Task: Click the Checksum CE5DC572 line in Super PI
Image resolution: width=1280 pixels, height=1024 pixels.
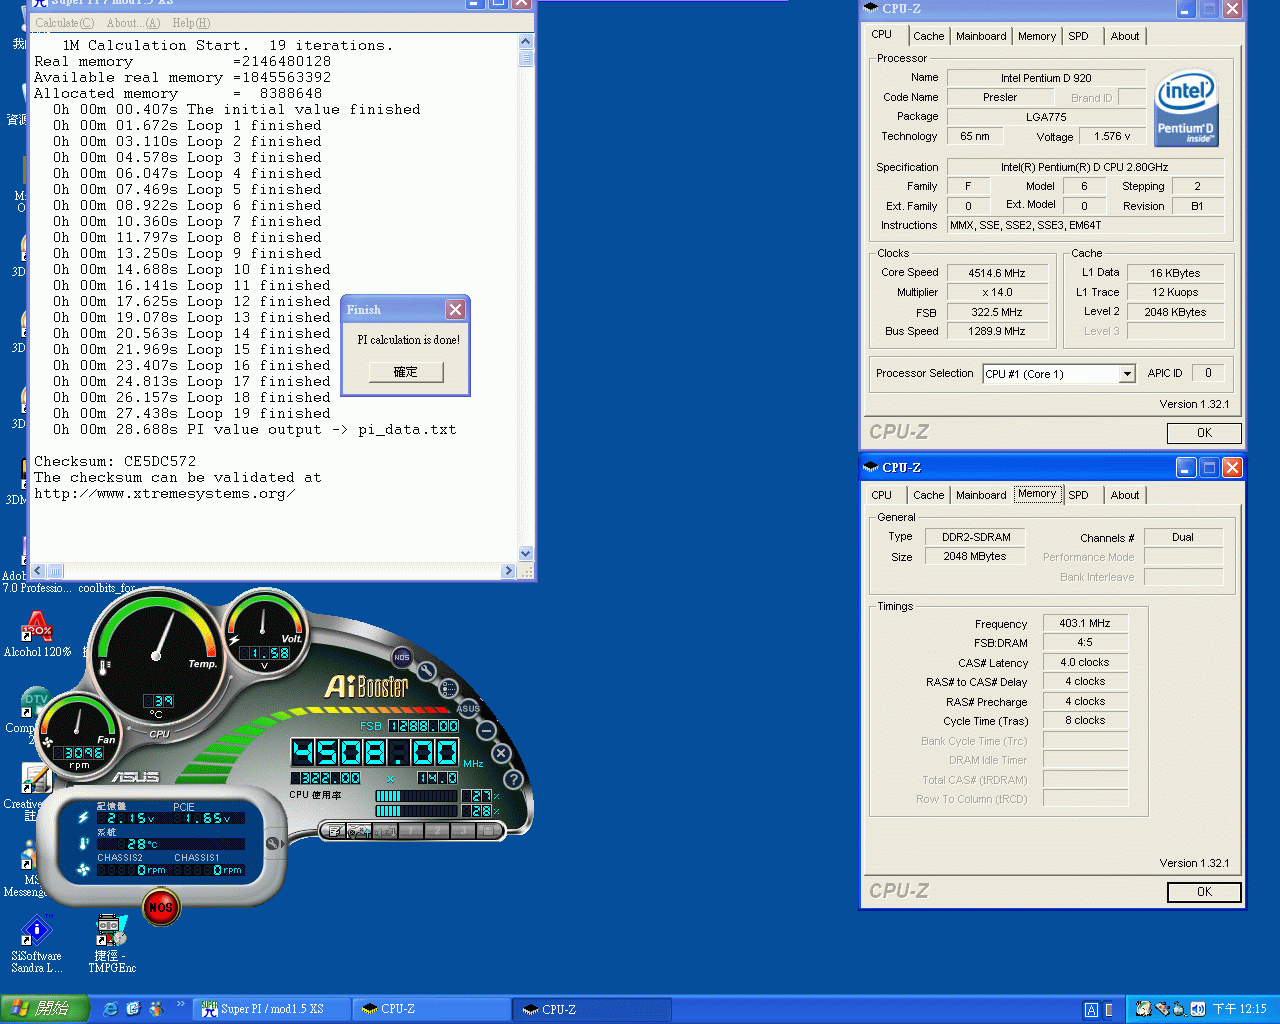Action: [115, 462]
